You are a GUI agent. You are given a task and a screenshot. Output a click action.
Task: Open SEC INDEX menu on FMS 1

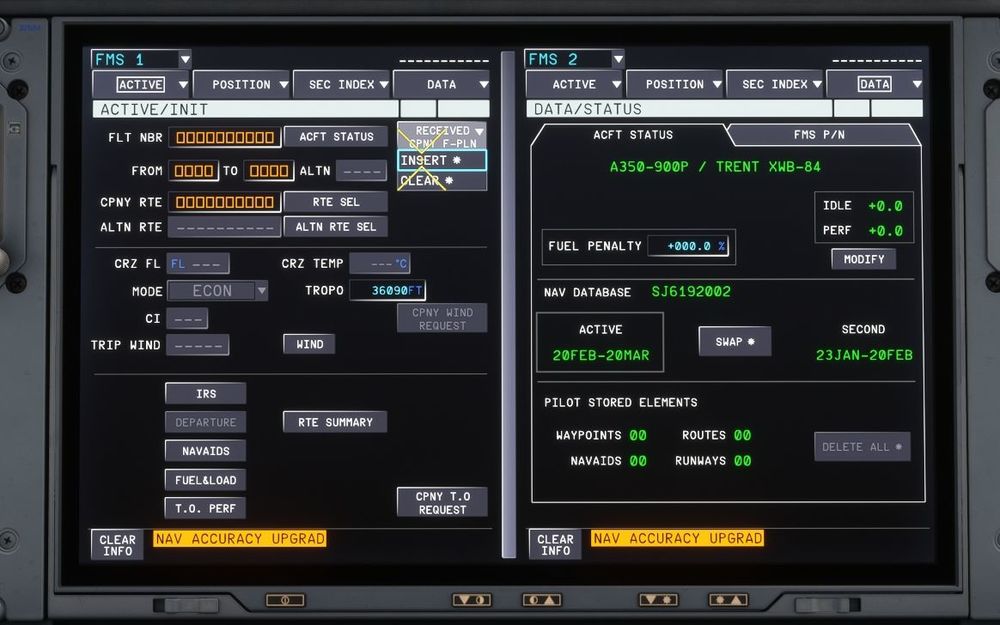341,85
